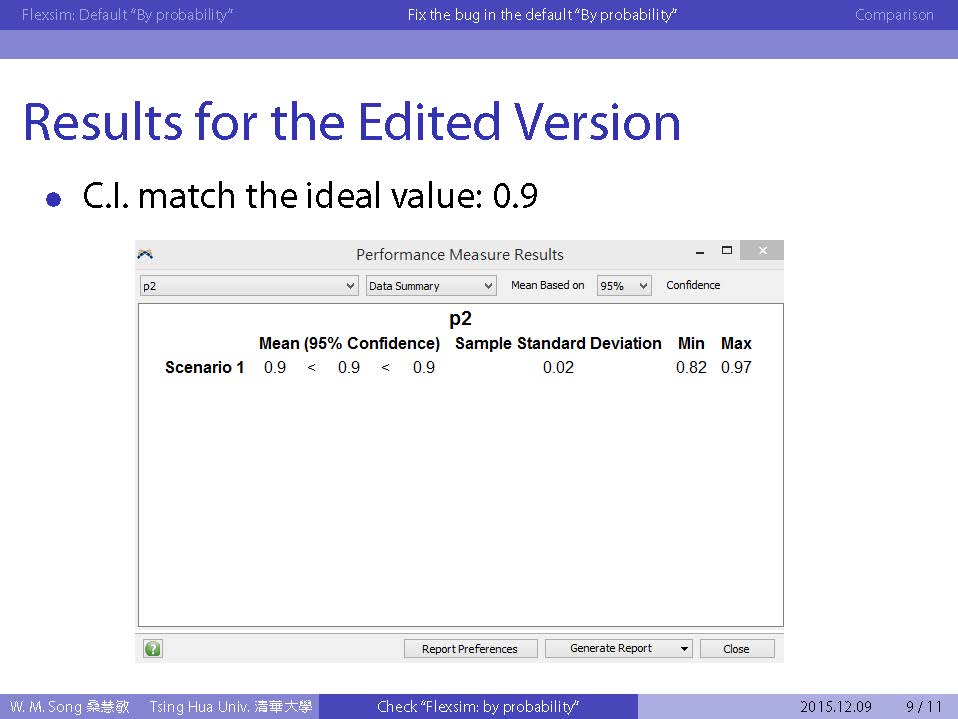Maximize the Performance Measure Results window
The image size is (958, 719).
click(727, 251)
